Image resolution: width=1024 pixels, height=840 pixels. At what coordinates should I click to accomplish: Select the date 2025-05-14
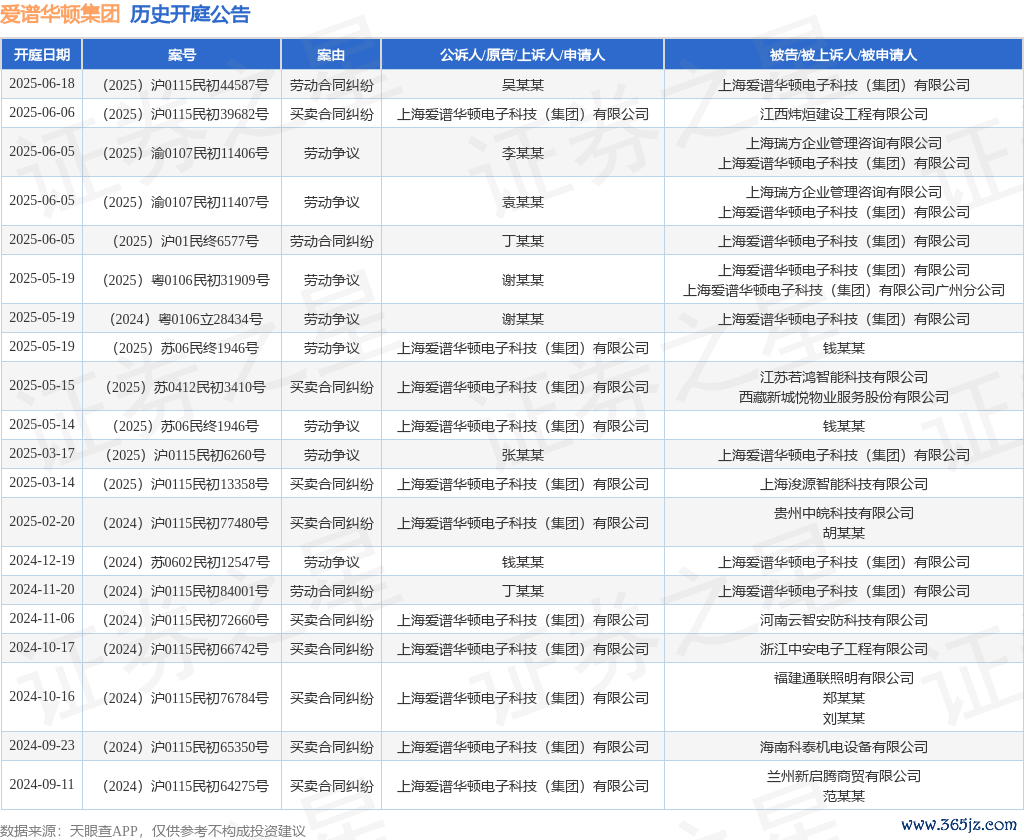point(42,425)
